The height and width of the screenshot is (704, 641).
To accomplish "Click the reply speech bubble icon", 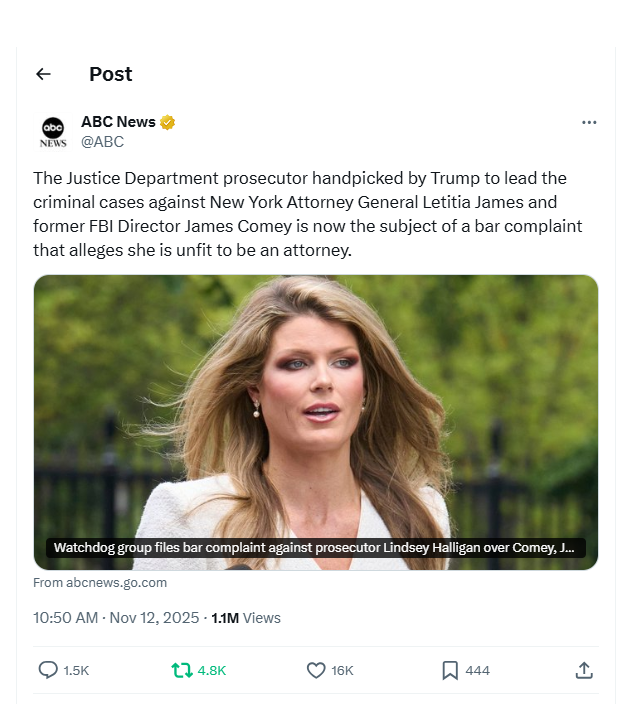I will coord(47,670).
